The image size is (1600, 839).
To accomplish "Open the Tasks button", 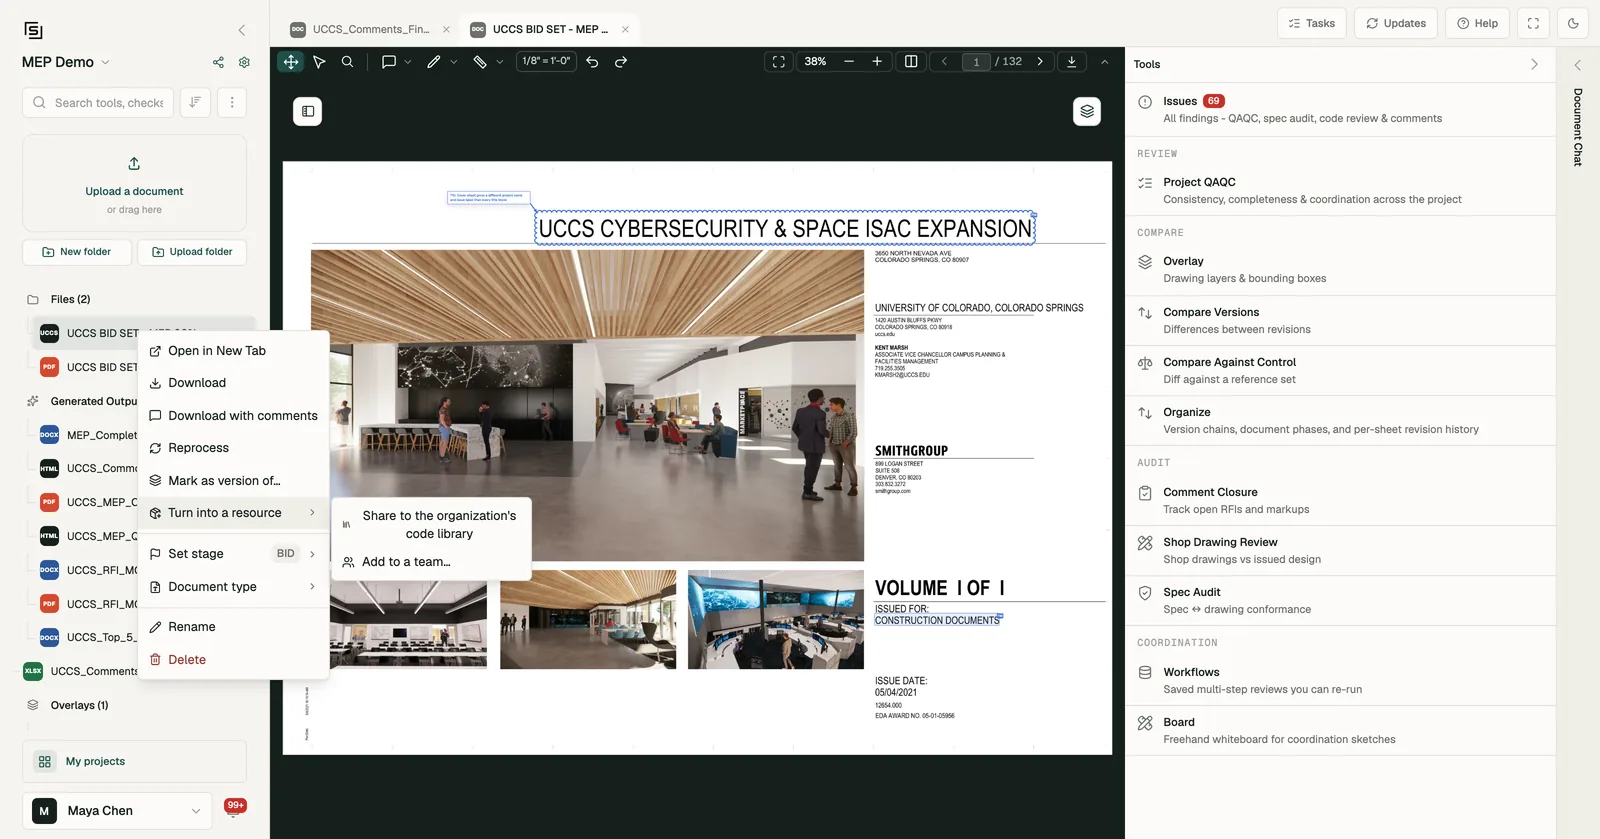I will (x=1312, y=23).
